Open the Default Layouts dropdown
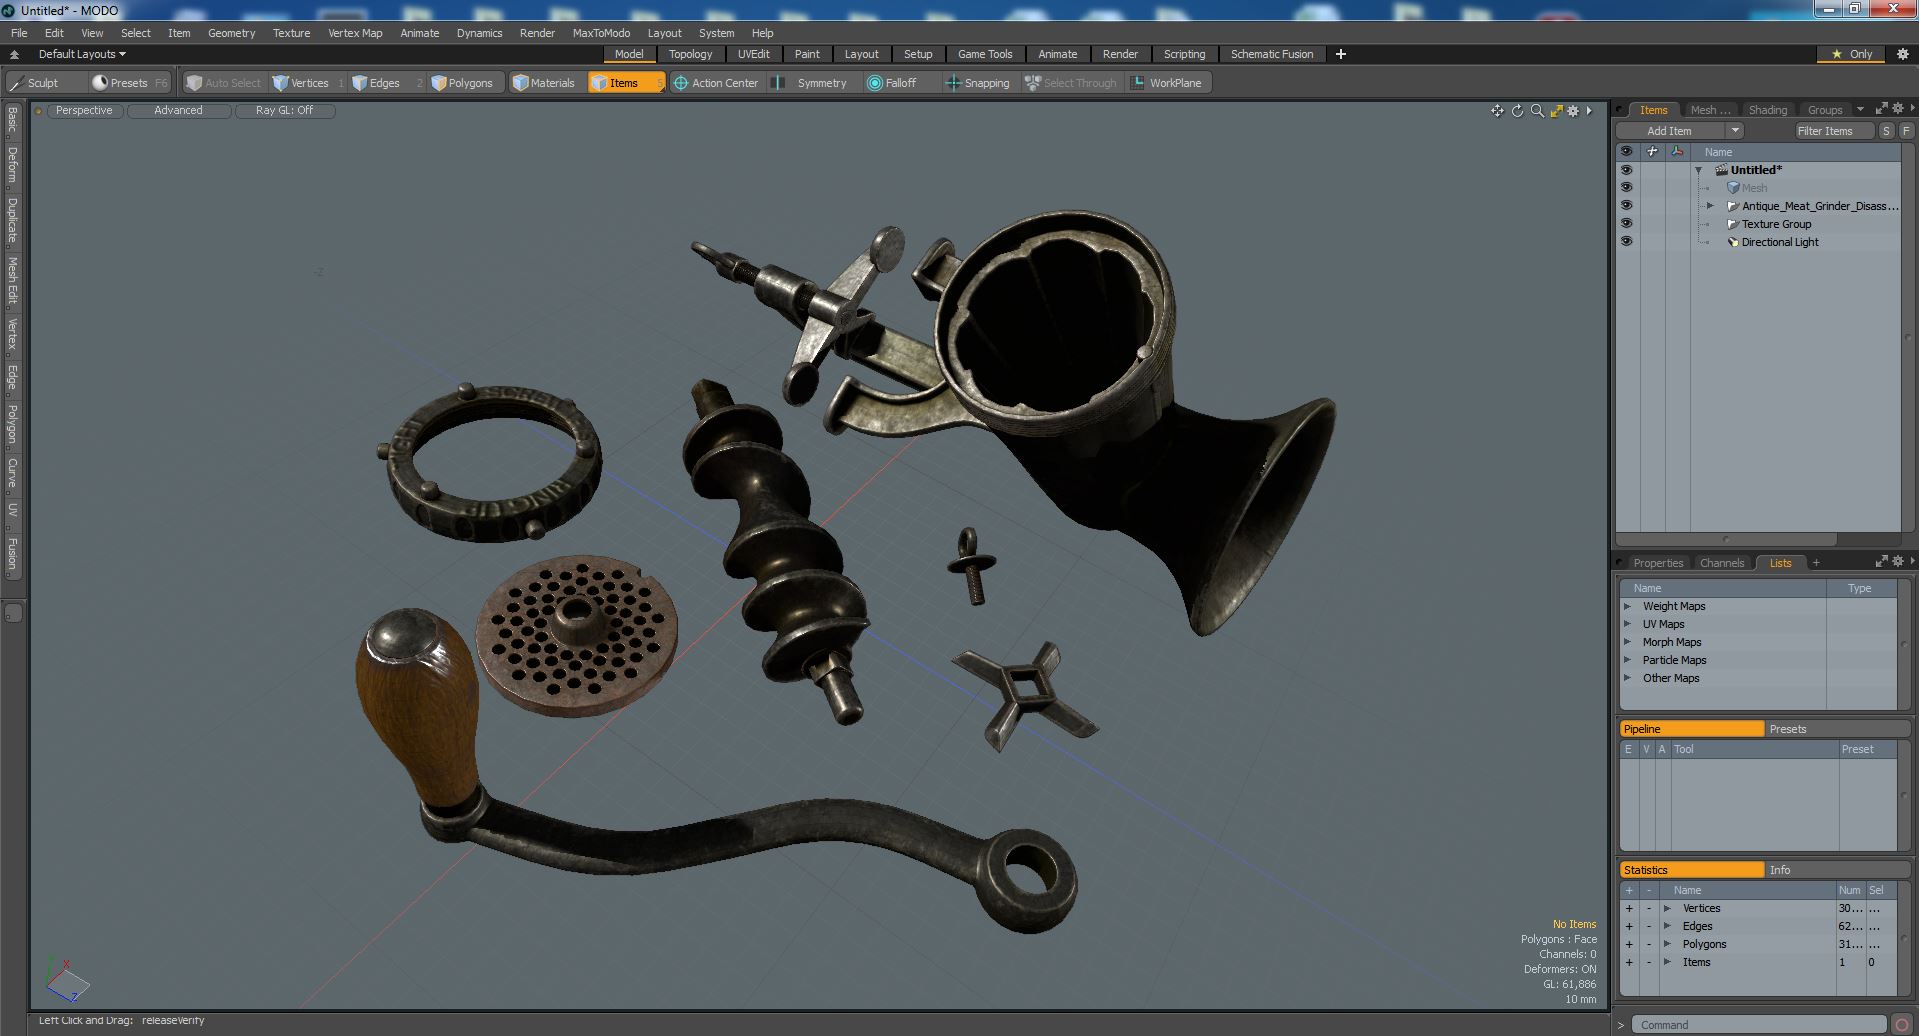The image size is (1919, 1036). [82, 54]
